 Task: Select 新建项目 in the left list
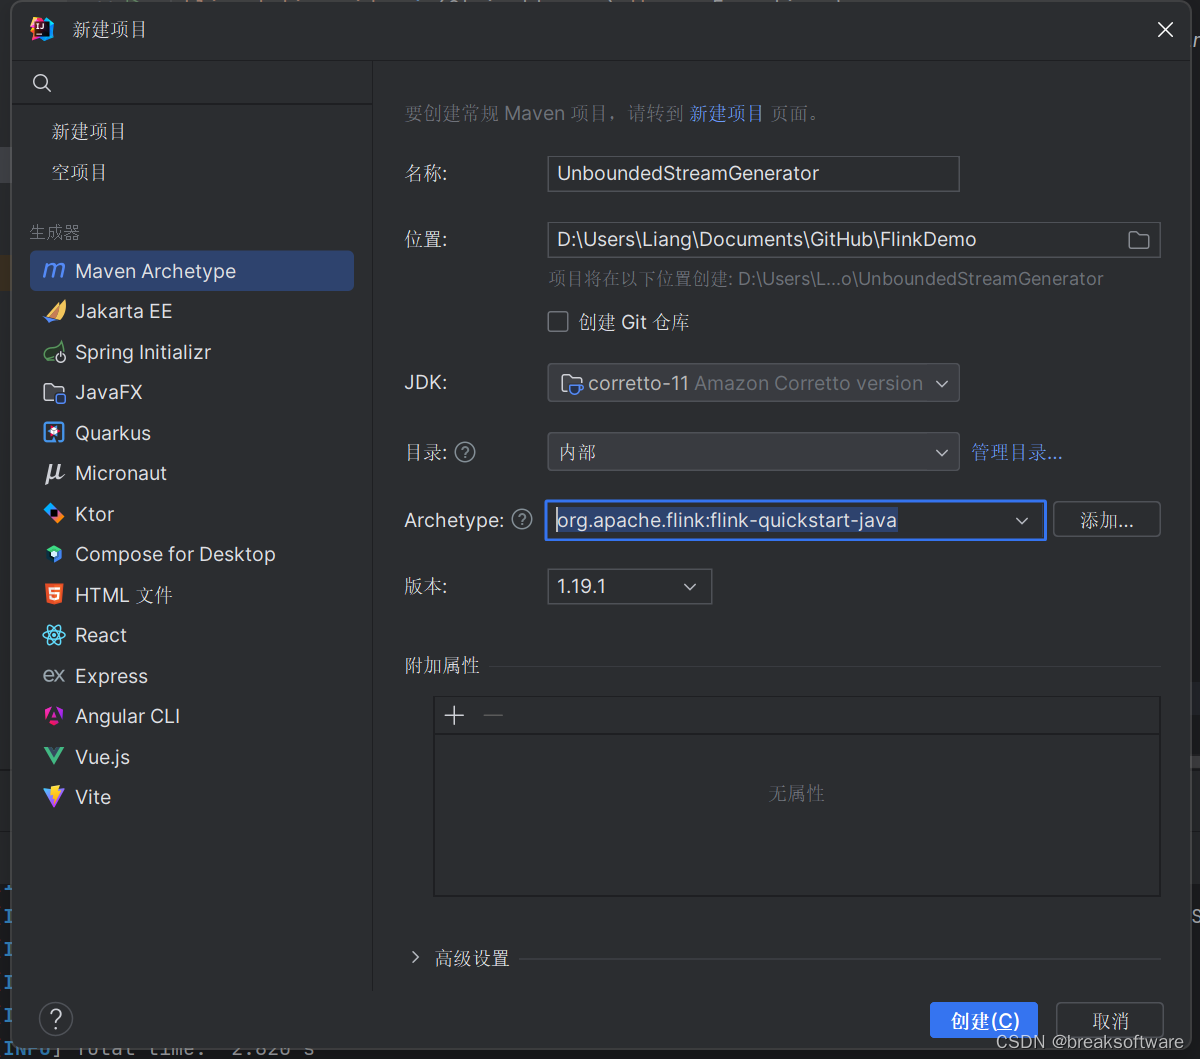coord(89,132)
